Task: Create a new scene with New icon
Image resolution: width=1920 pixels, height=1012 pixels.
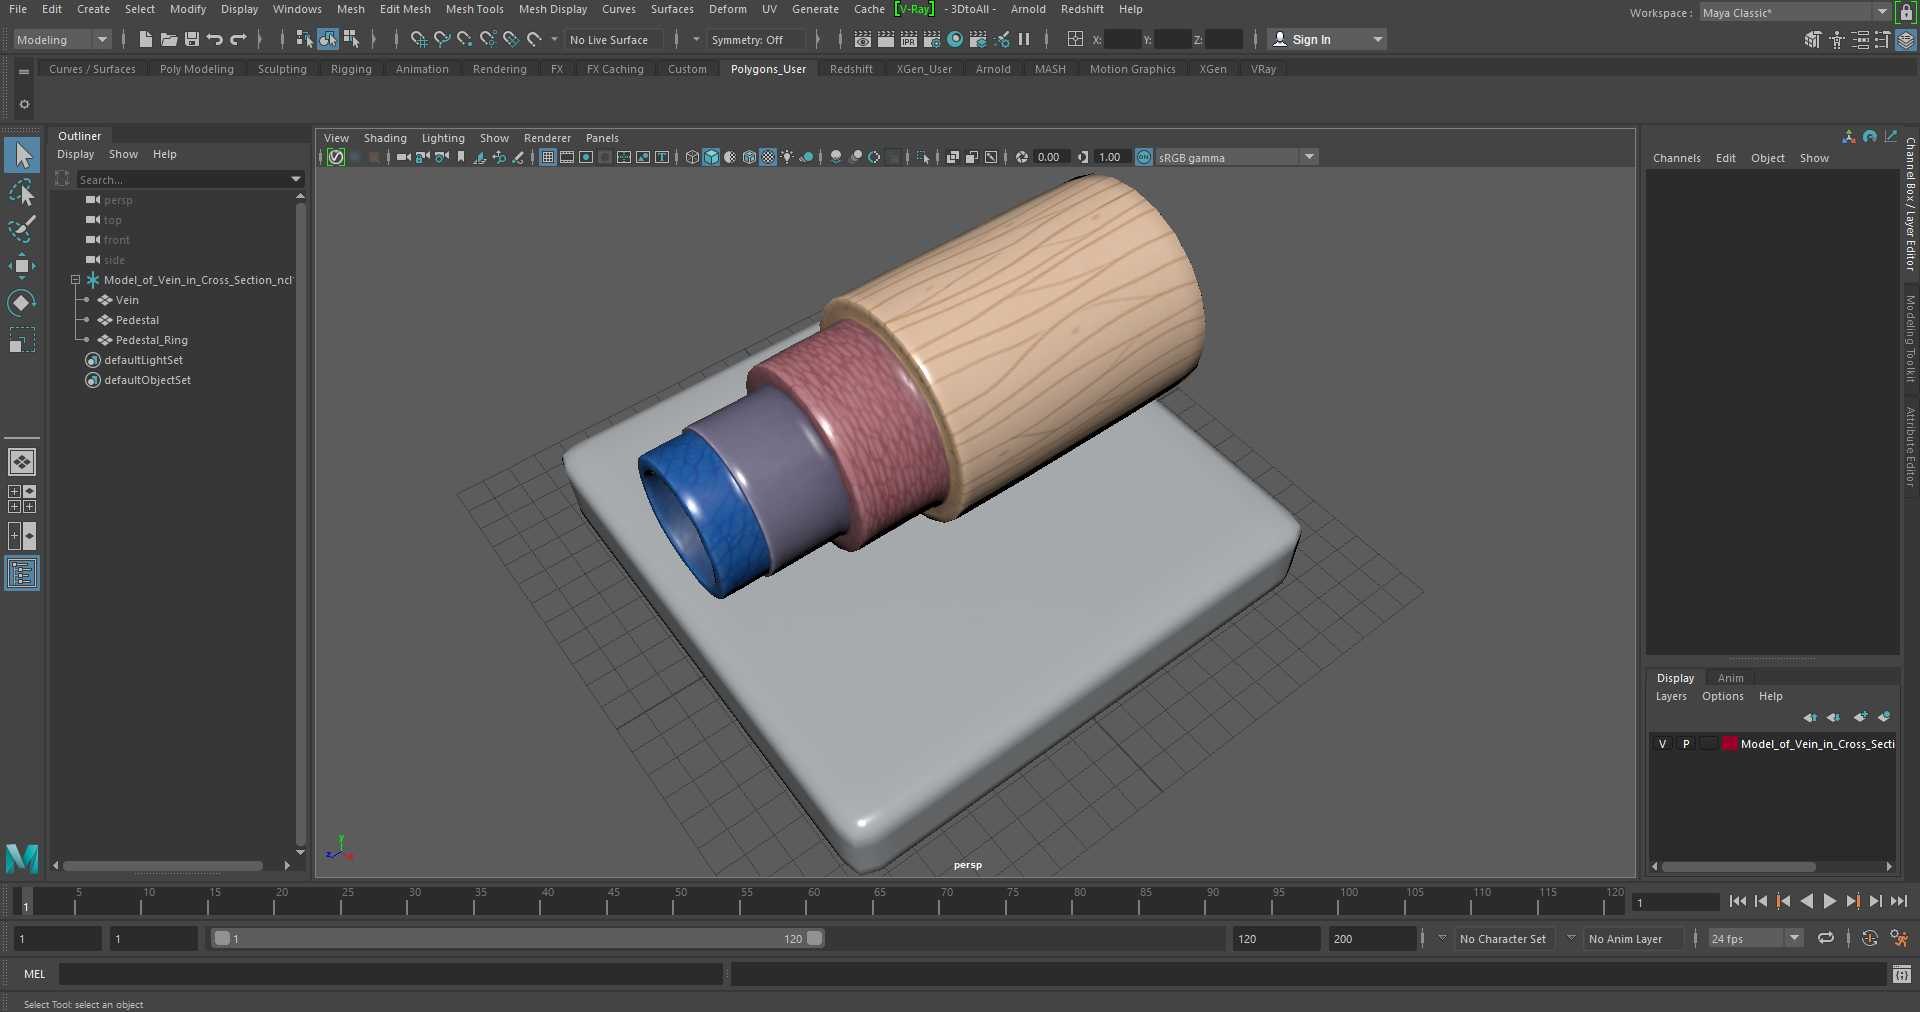Action: pos(146,40)
